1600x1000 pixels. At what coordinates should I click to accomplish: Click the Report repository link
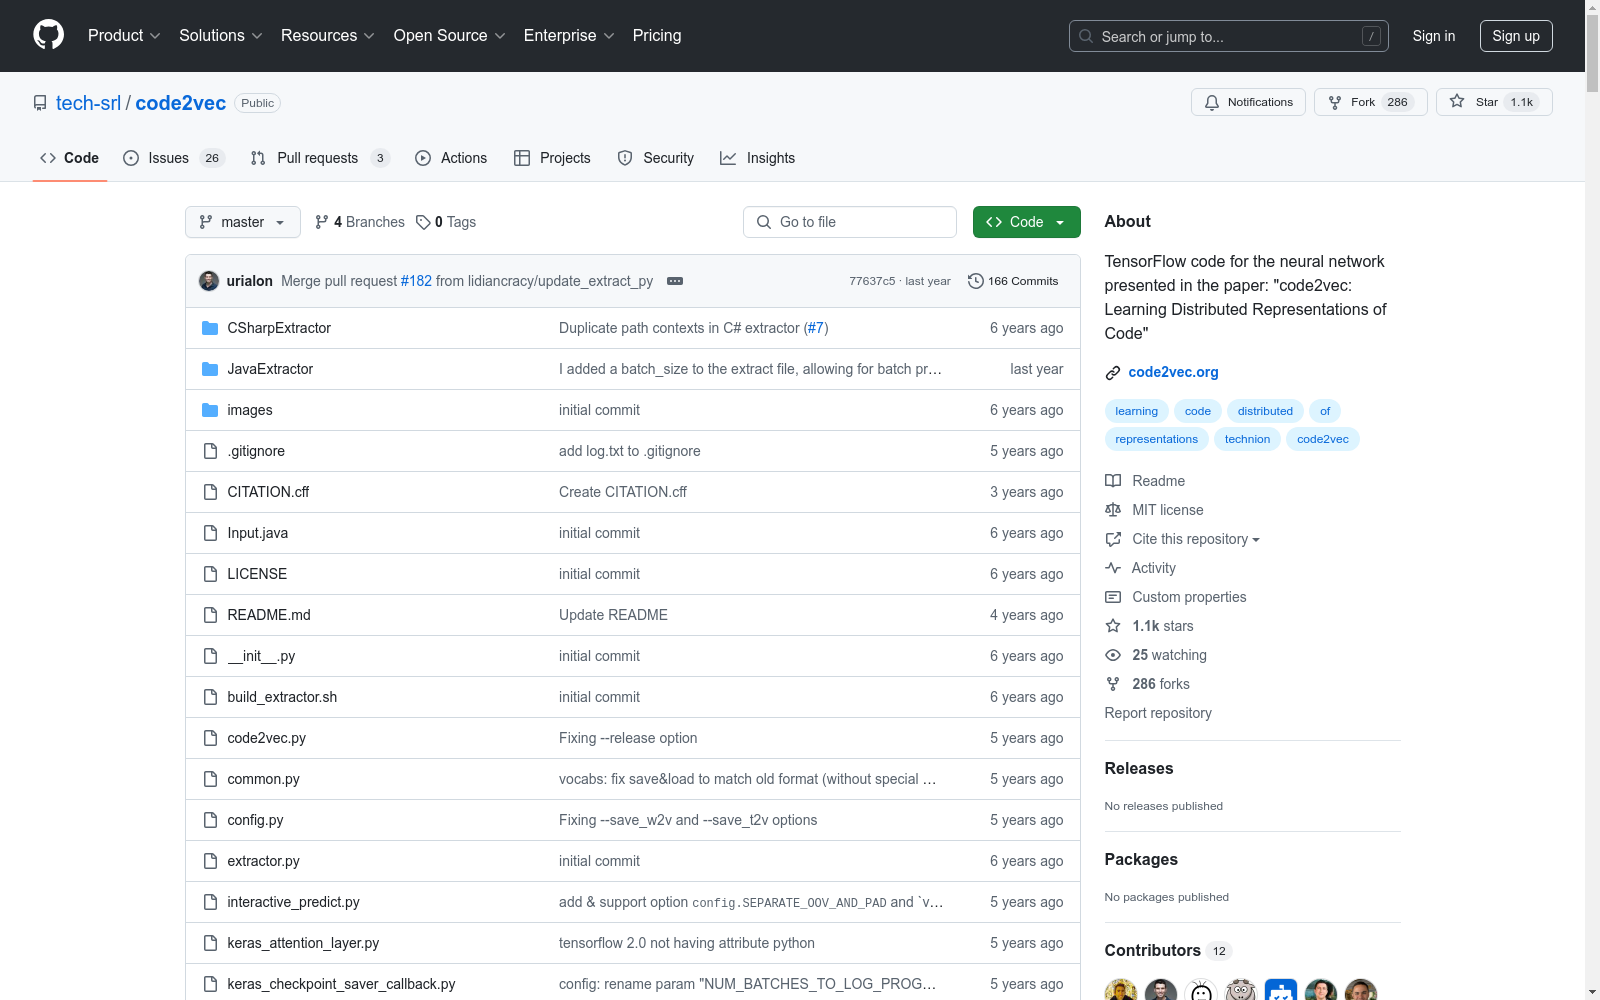click(x=1158, y=713)
